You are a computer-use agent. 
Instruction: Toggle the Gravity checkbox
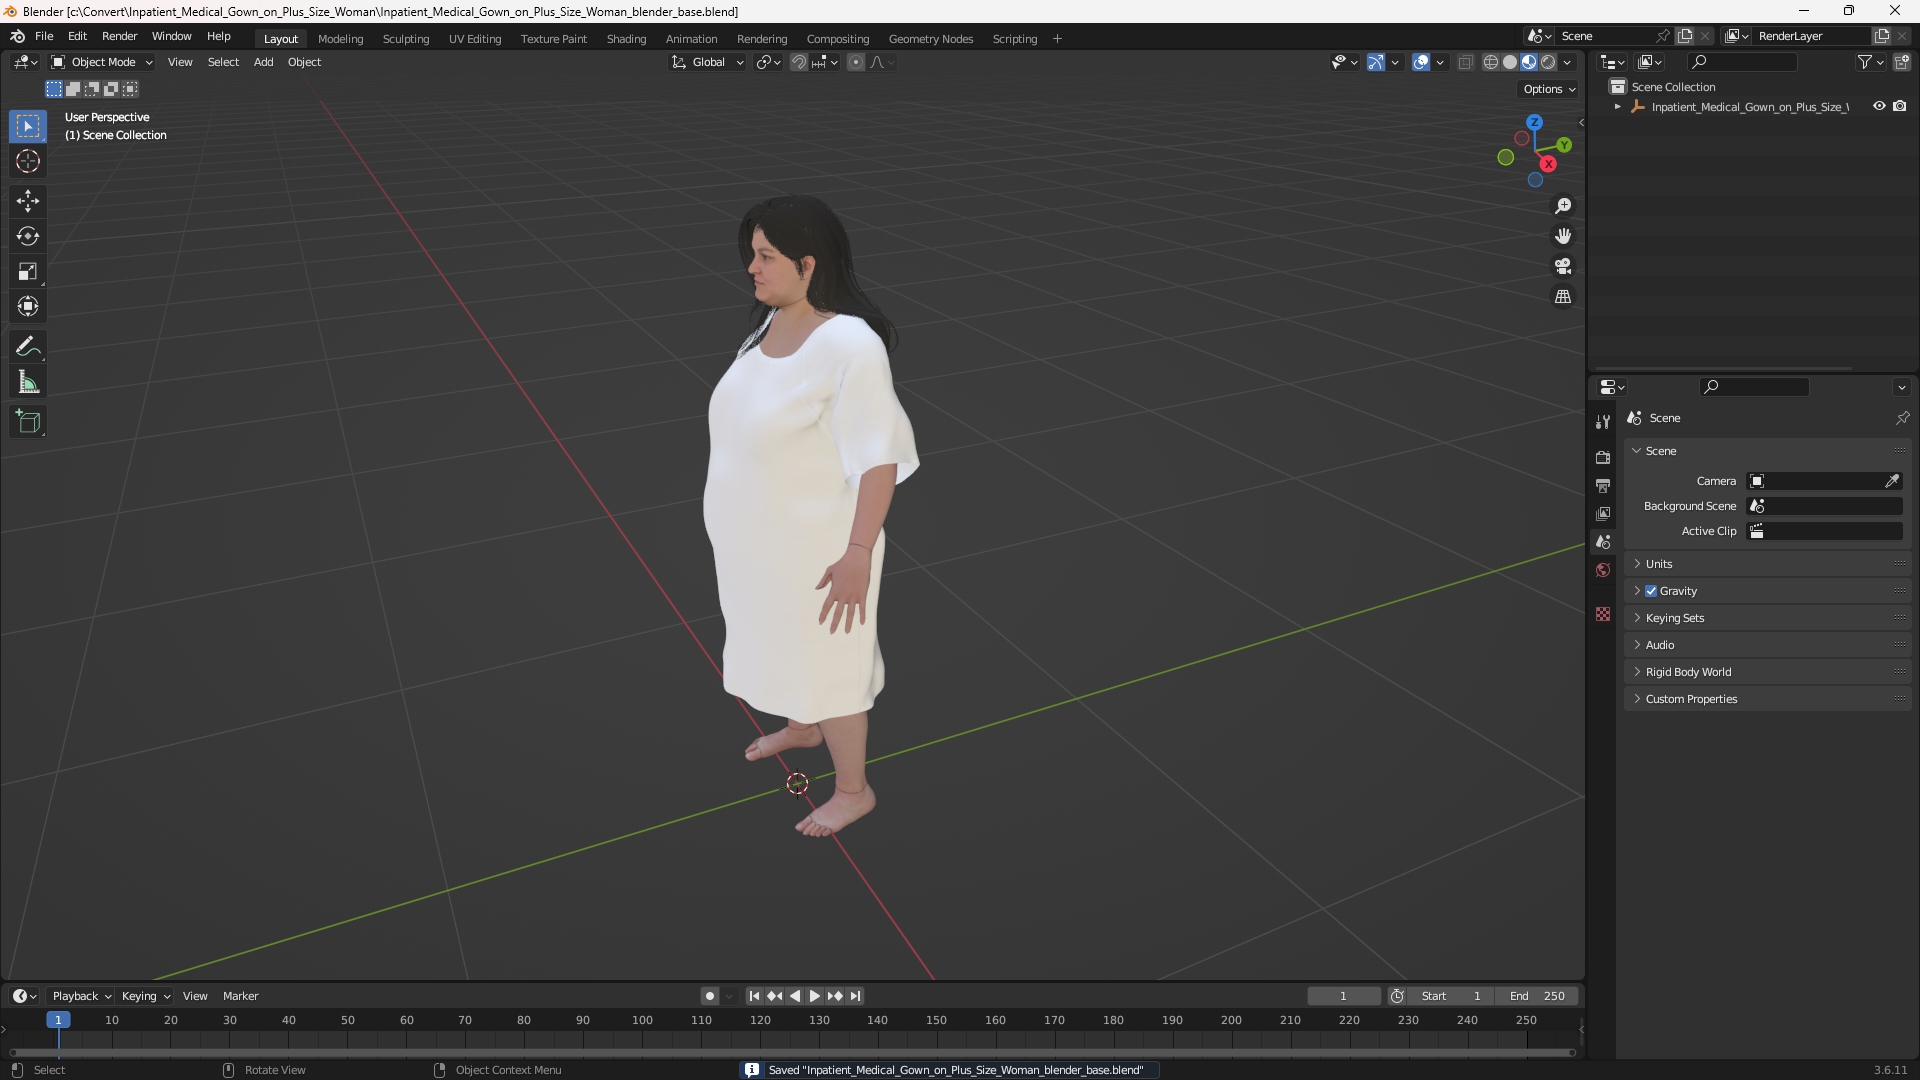[1651, 591]
